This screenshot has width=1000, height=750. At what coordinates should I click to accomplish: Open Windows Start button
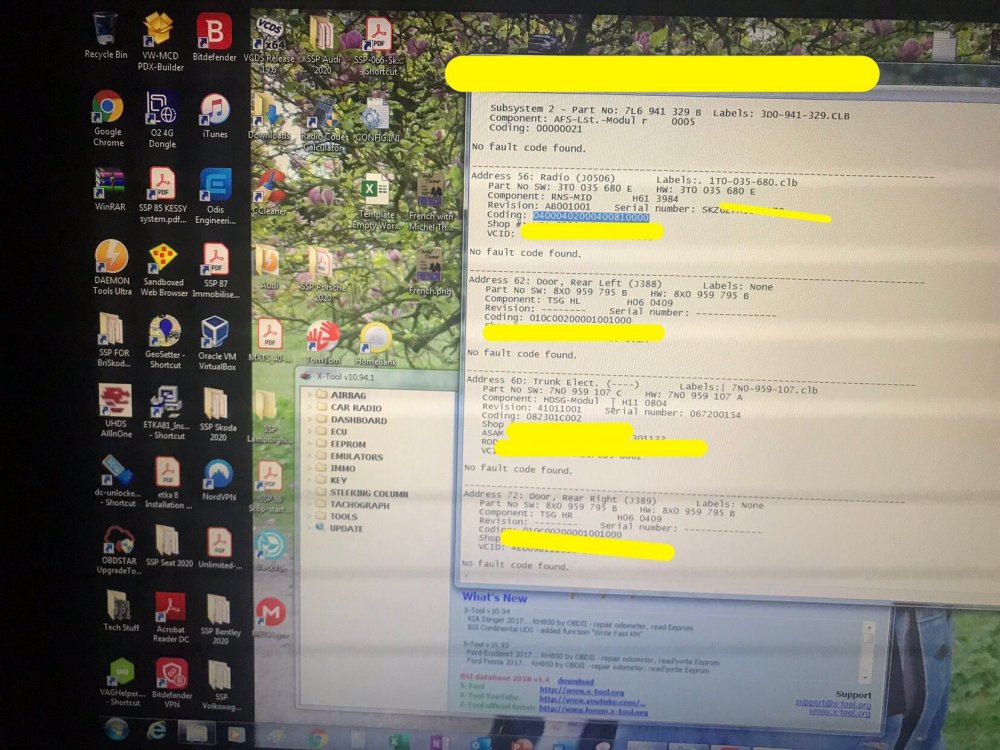point(117,730)
